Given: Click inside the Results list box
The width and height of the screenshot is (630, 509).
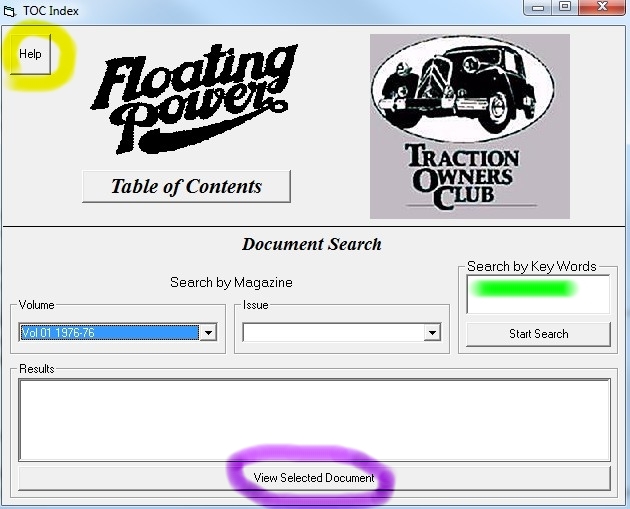Looking at the screenshot, I should [314, 419].
